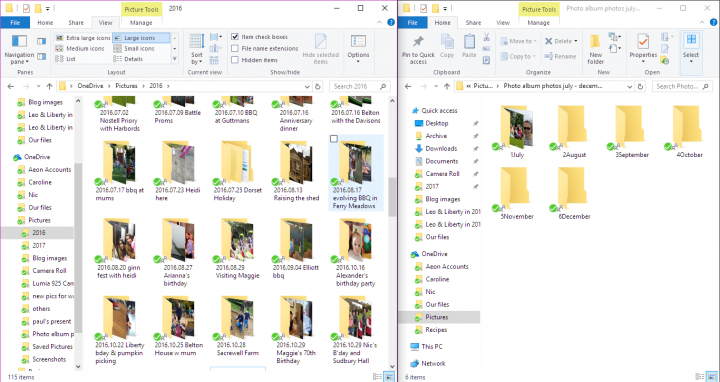Open recent locations dropdown in left window
Image resolution: width=720 pixels, height=382 pixels.
pos(38,86)
